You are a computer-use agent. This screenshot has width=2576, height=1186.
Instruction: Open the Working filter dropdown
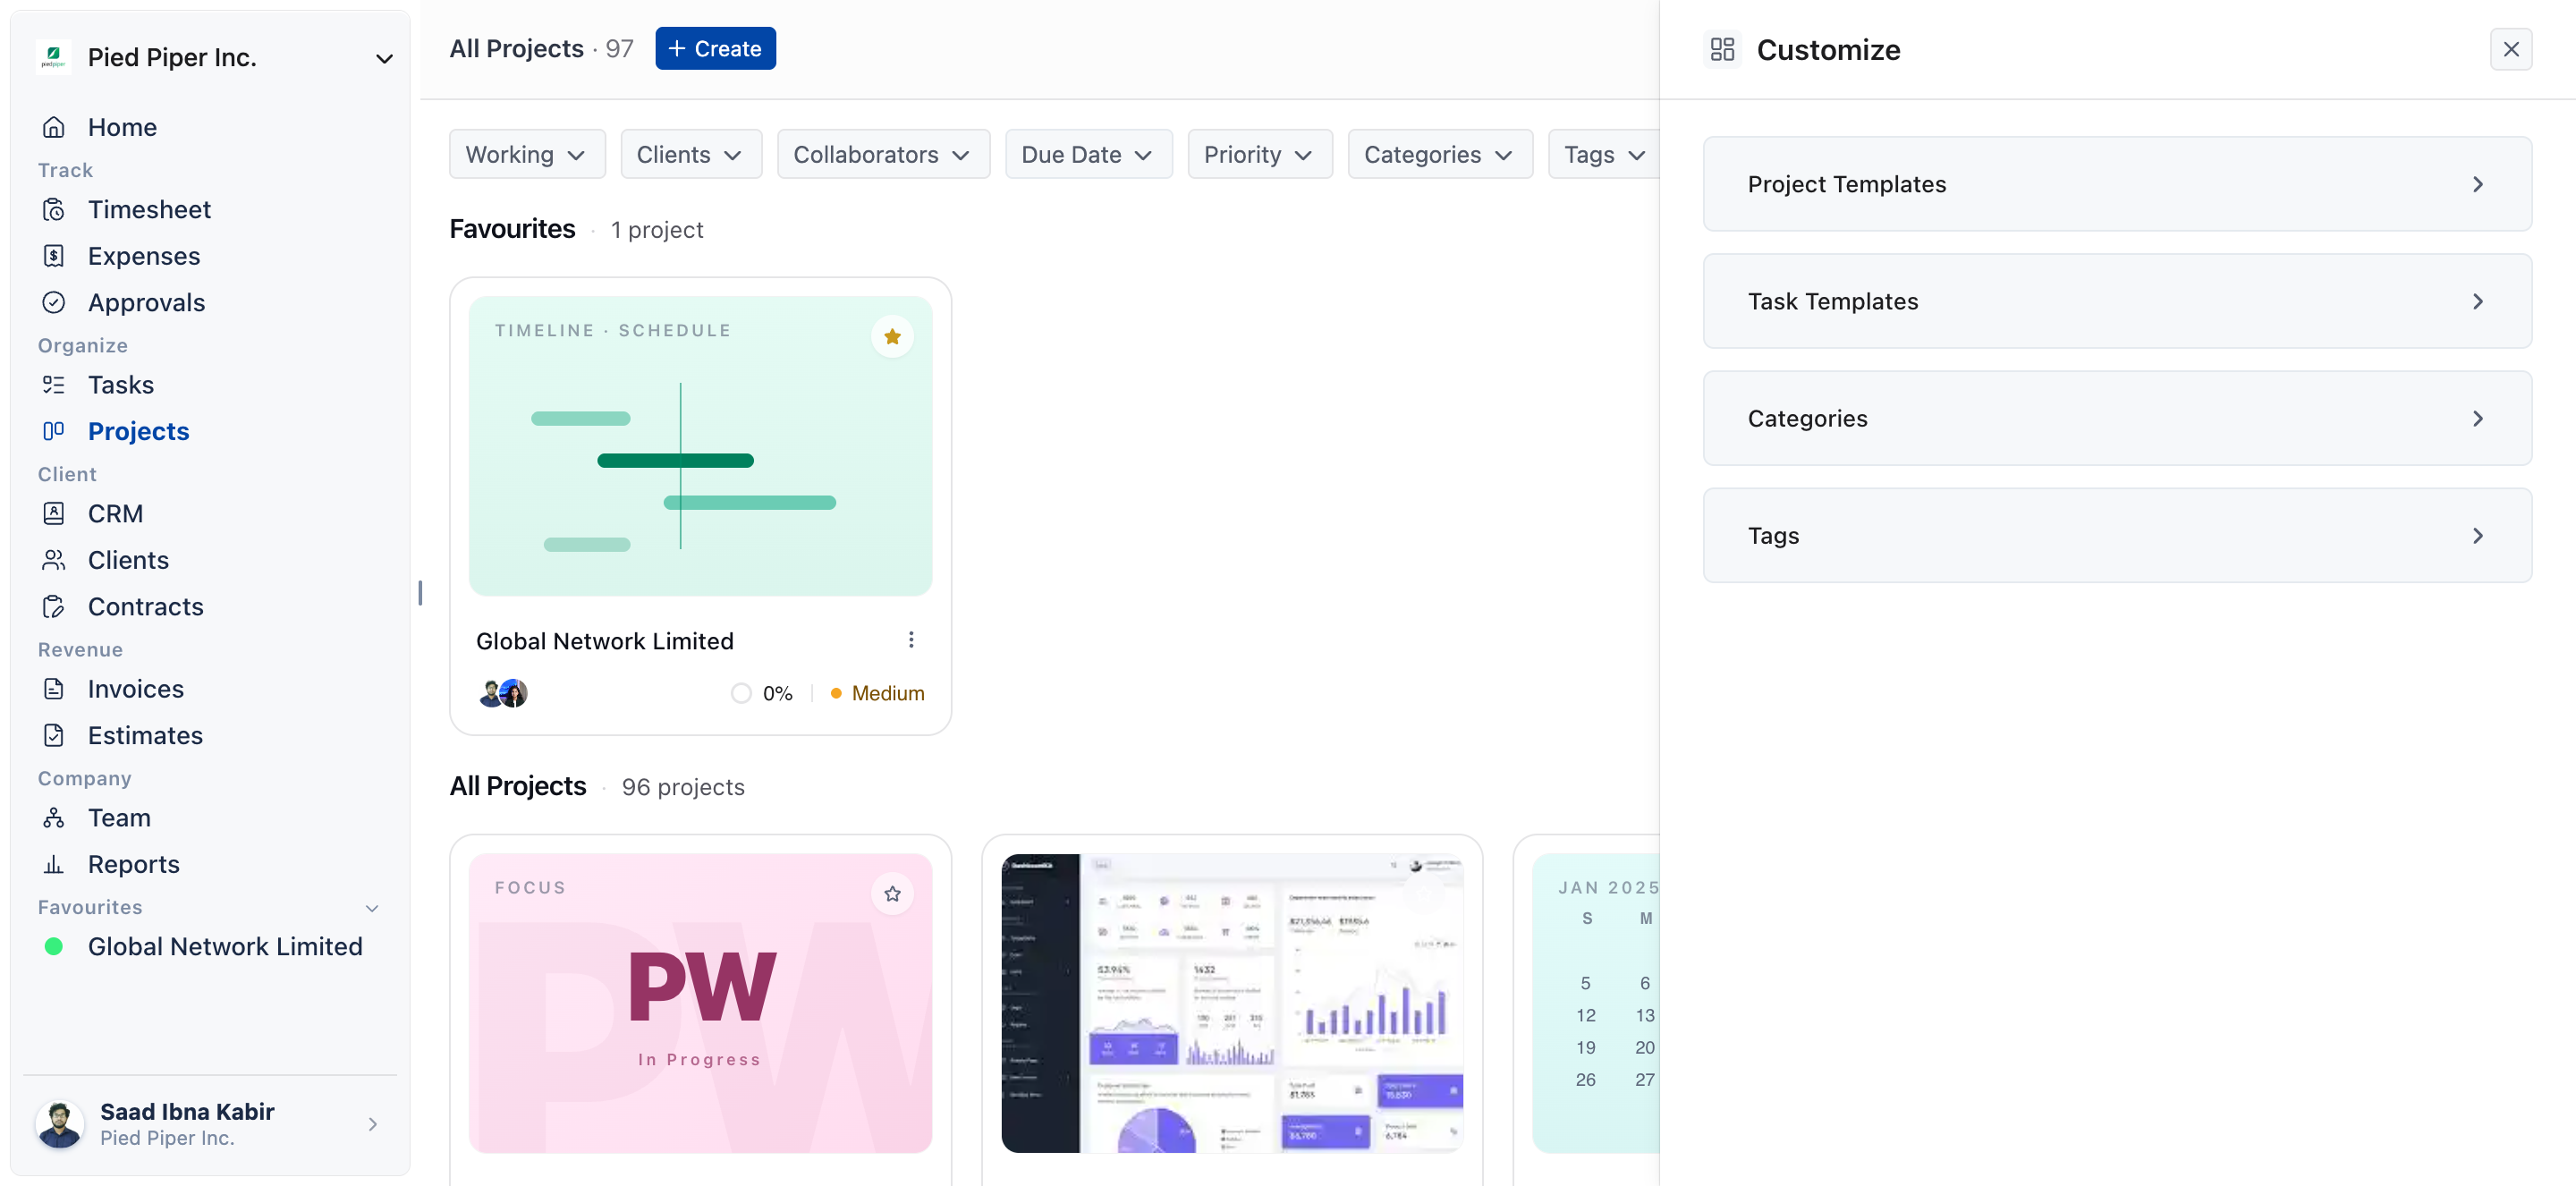527,154
